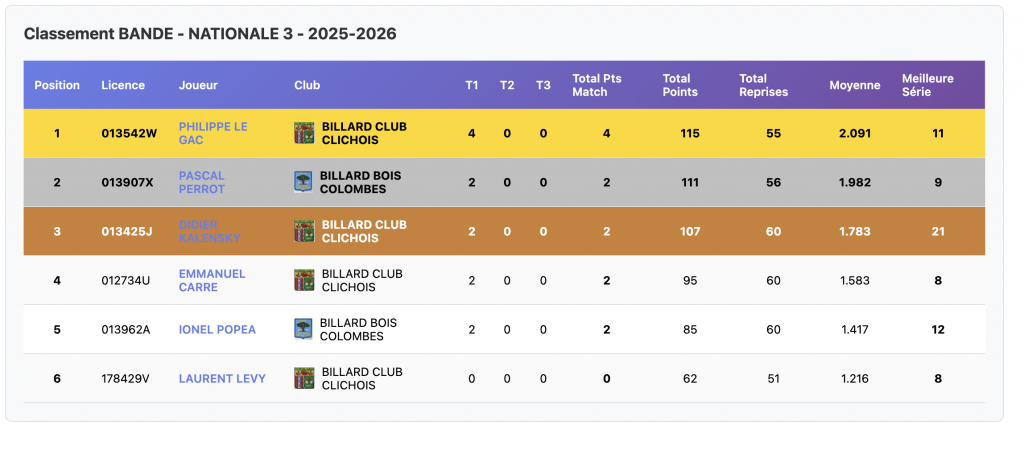
Task: Click licence number 013542W
Action: (x=129, y=133)
